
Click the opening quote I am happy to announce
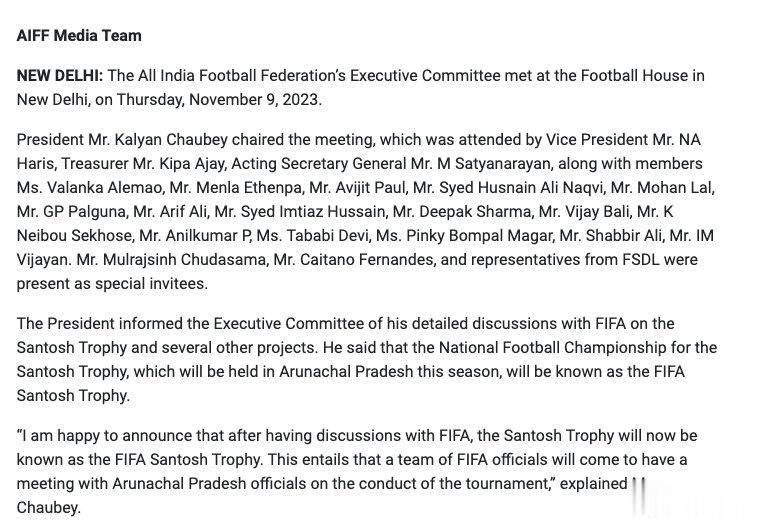(104, 435)
